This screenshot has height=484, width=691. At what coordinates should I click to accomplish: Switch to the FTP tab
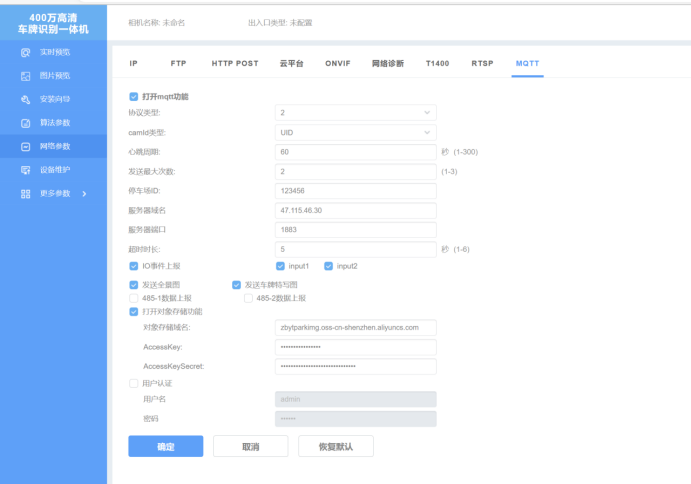coord(178,63)
